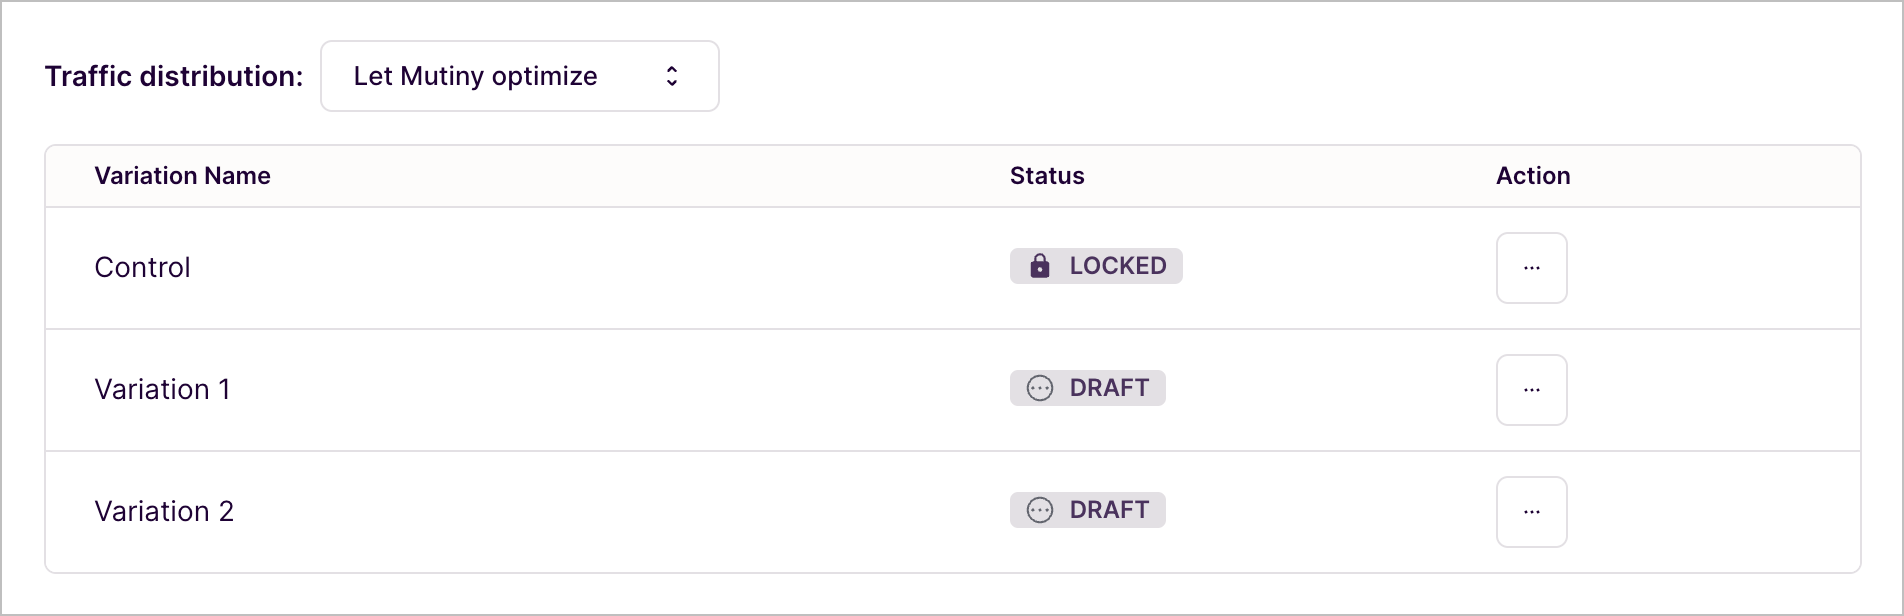This screenshot has width=1904, height=616.
Task: Click the up-down chevron in the distribution selector
Action: [672, 76]
